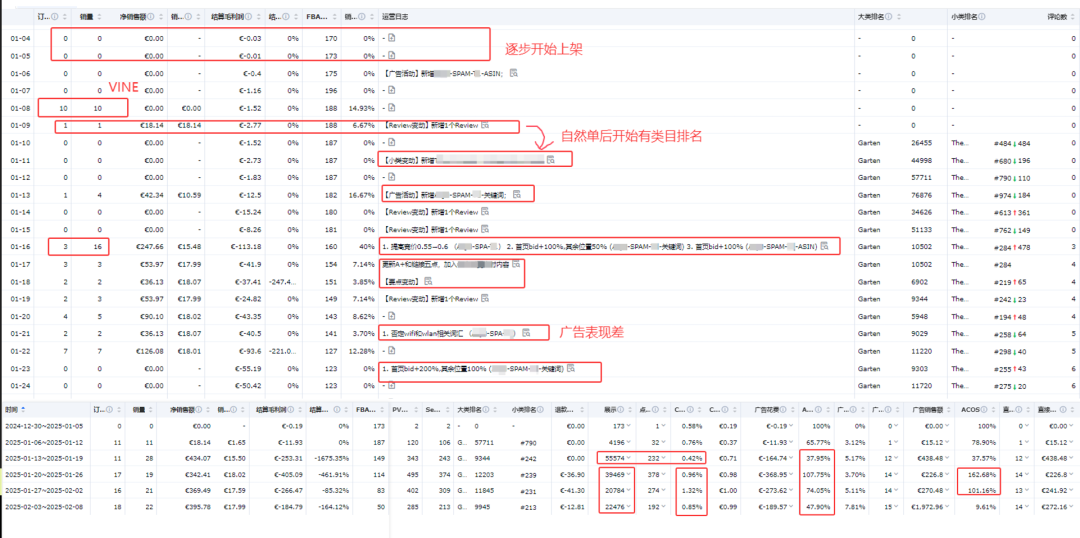The height and width of the screenshot is (538, 1080).
Task: Show info tooltip for 结算毛利润 in top table
Action: point(248,16)
